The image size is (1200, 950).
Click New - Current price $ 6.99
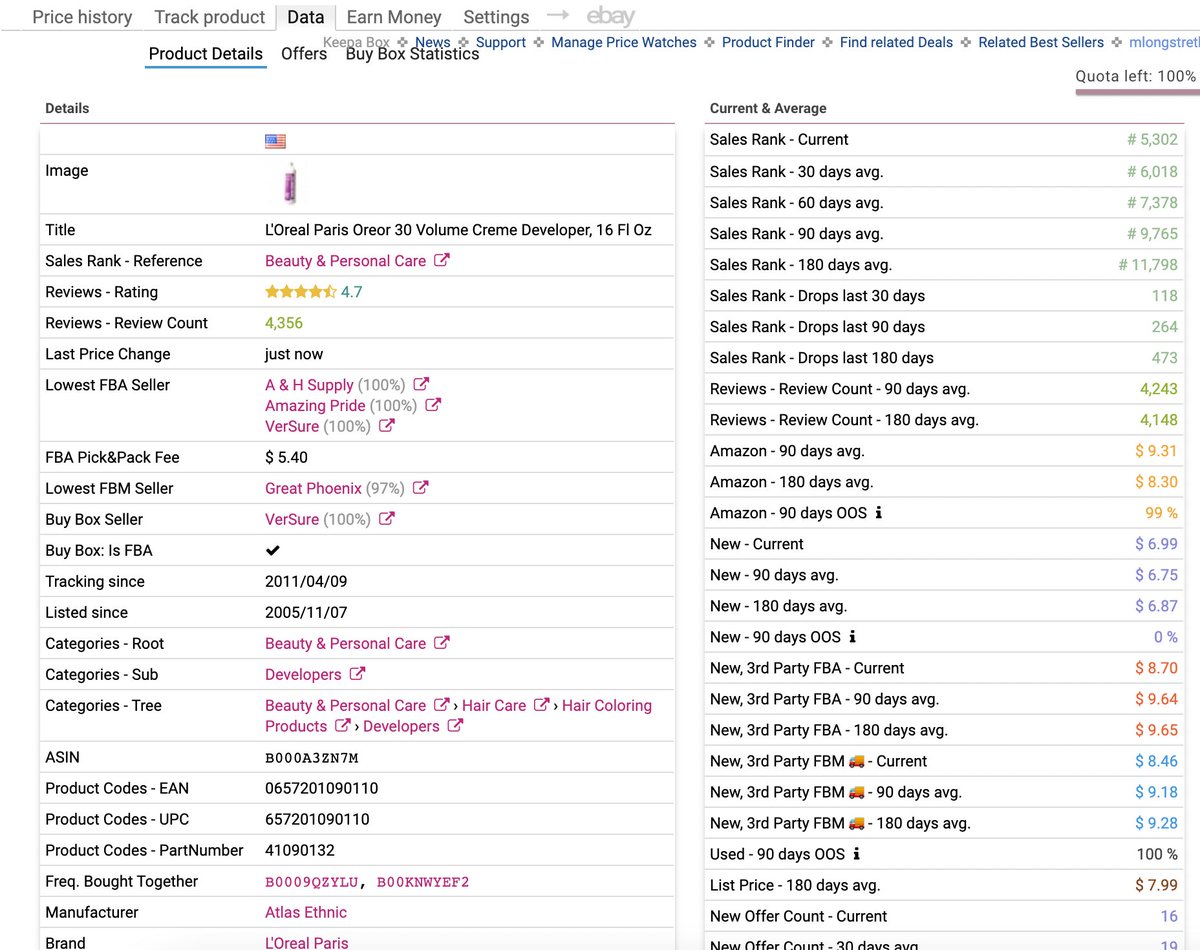click(1156, 544)
